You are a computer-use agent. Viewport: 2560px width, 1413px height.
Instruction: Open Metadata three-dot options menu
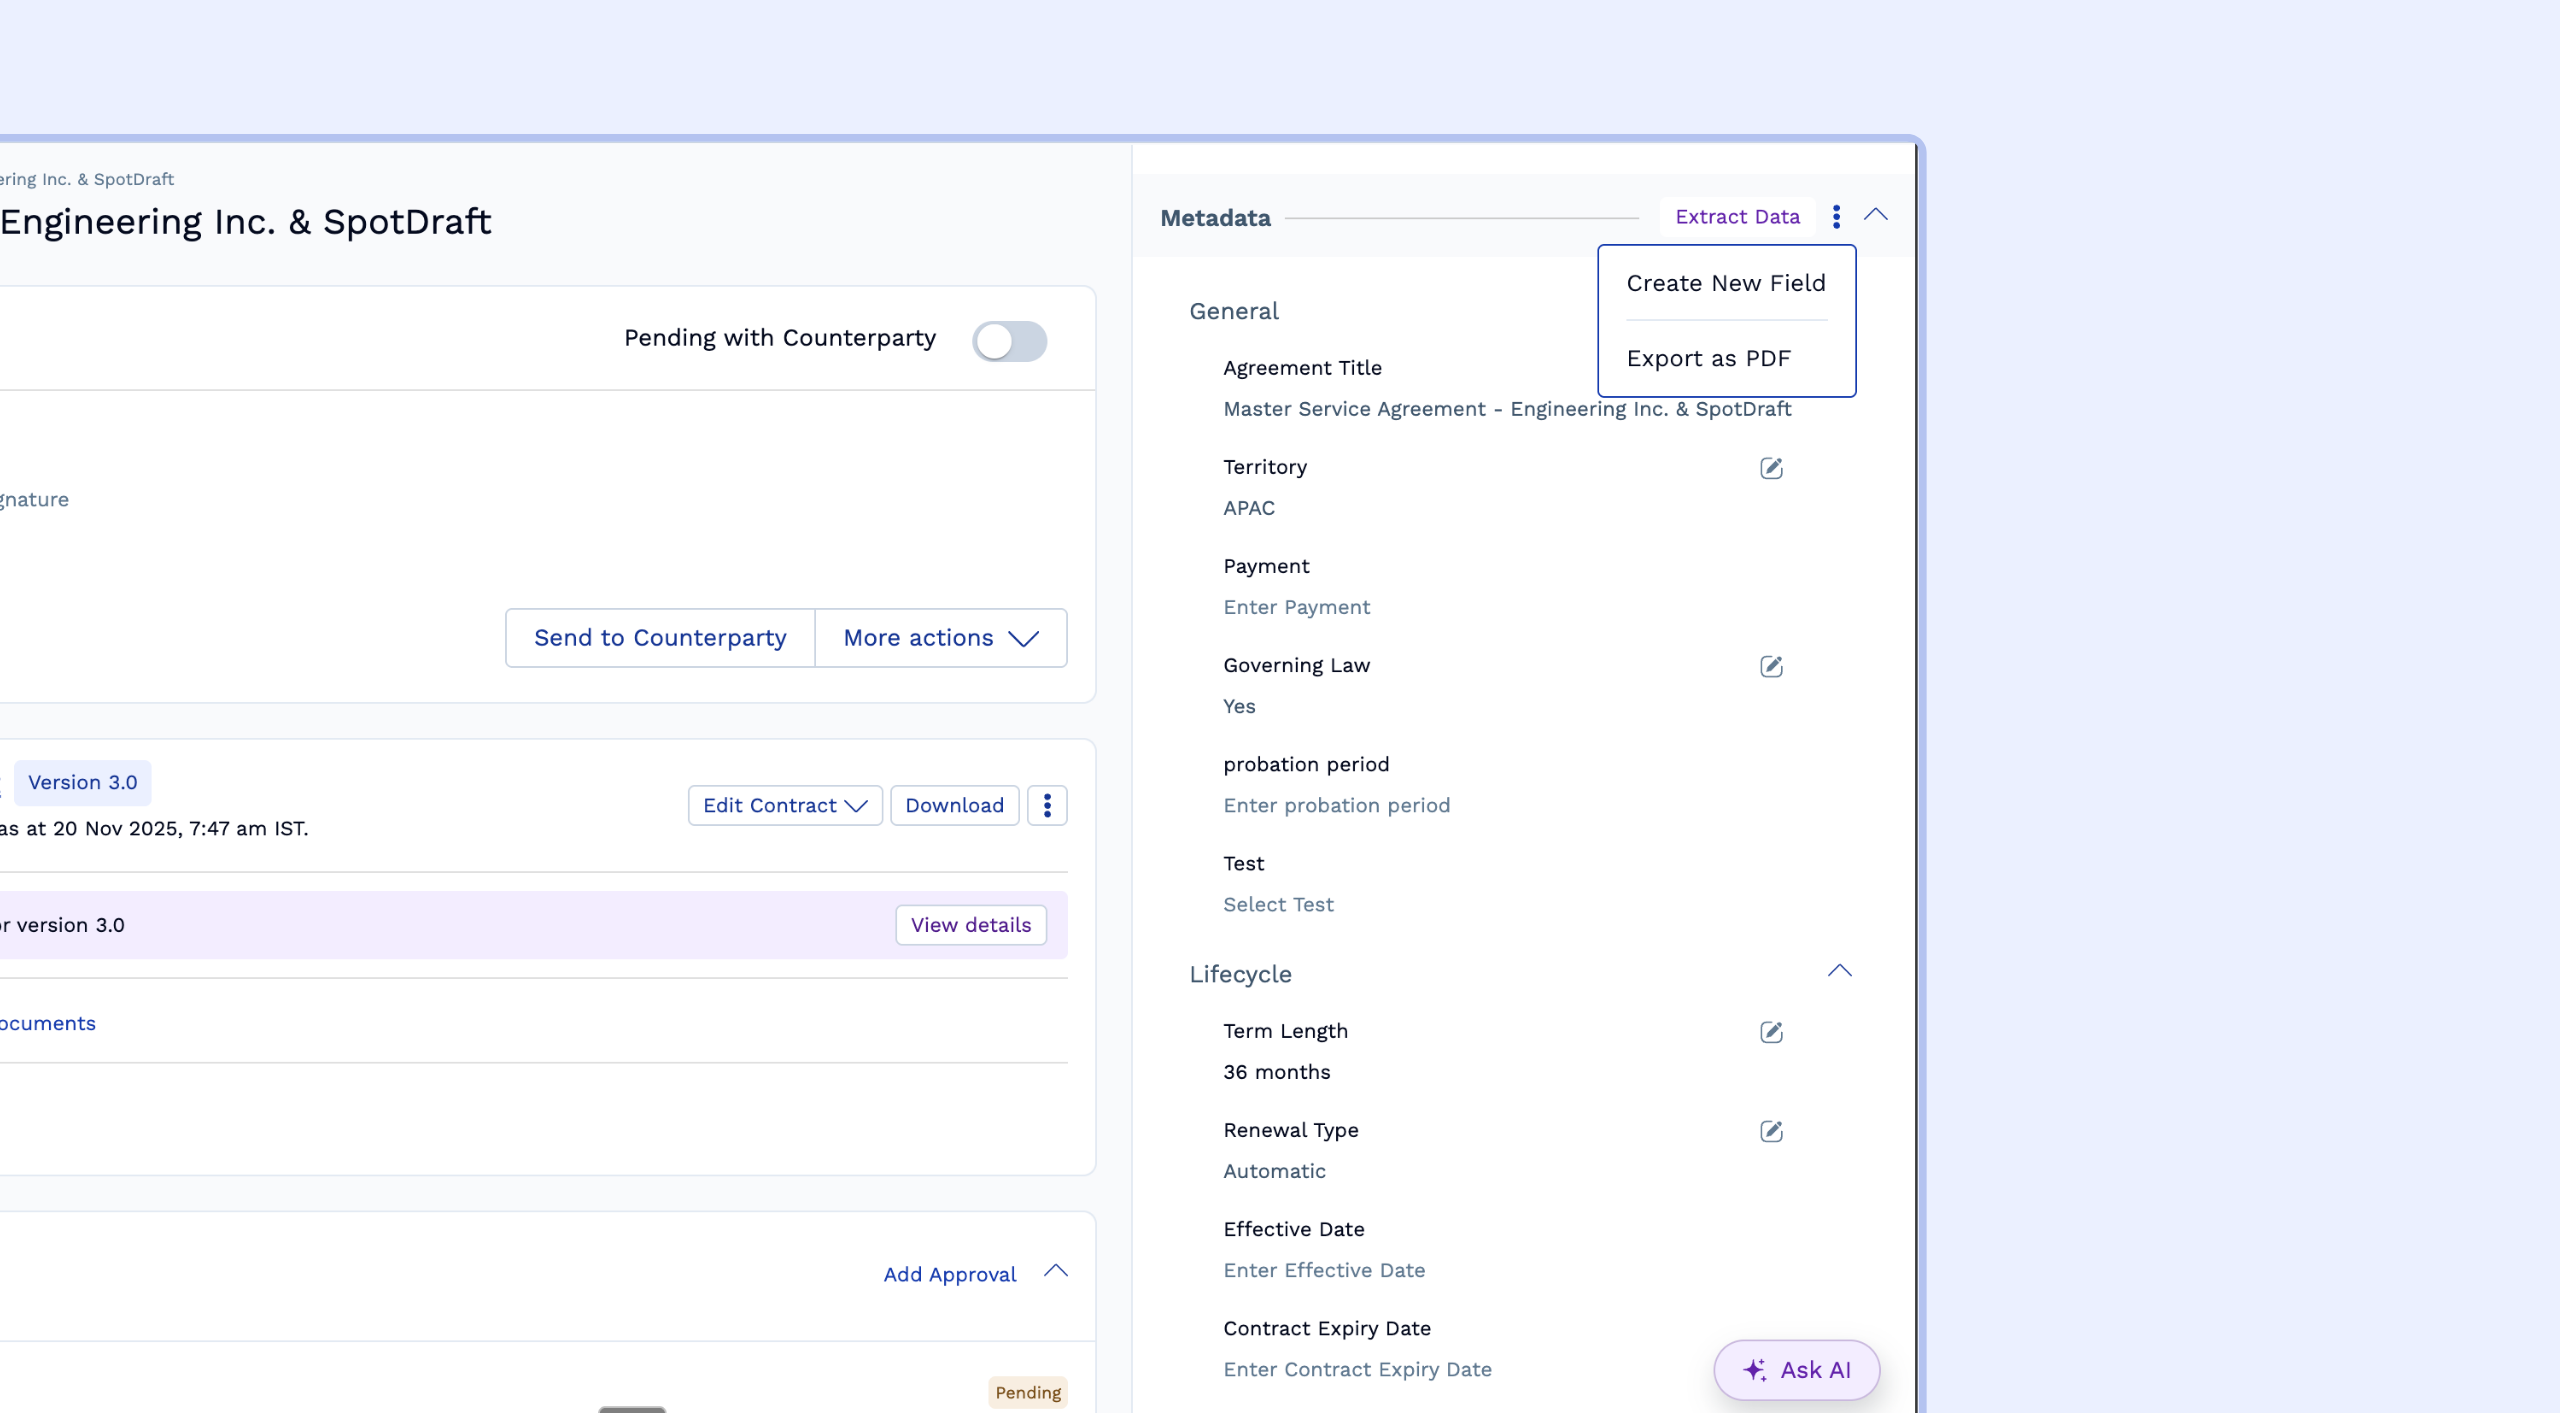pyautogui.click(x=1836, y=217)
